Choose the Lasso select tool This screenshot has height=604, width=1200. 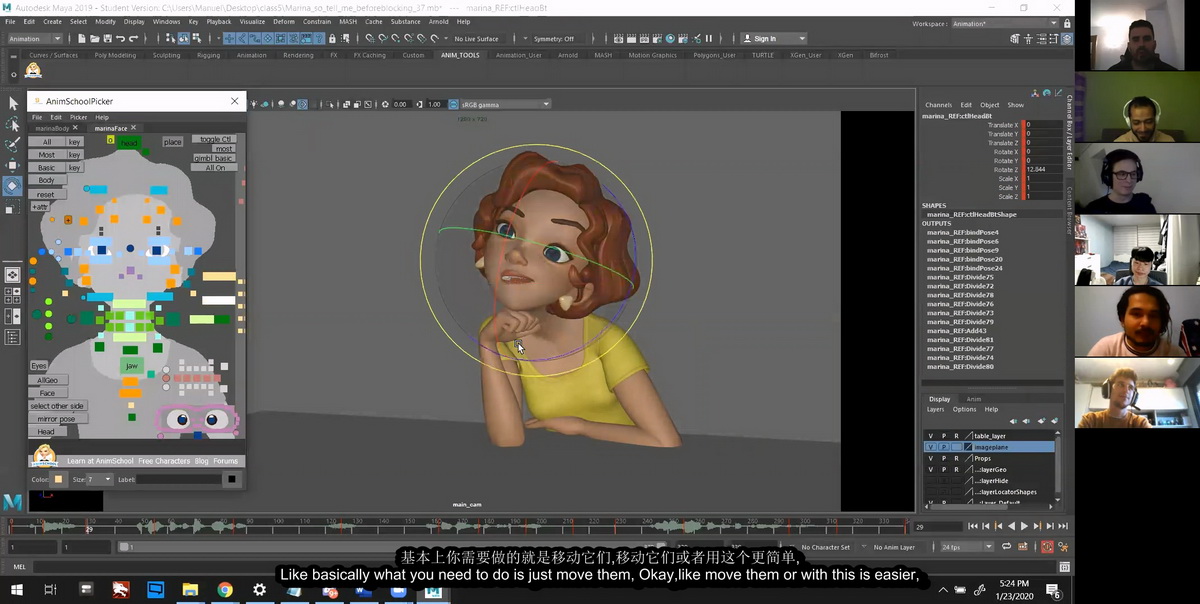coord(13,124)
